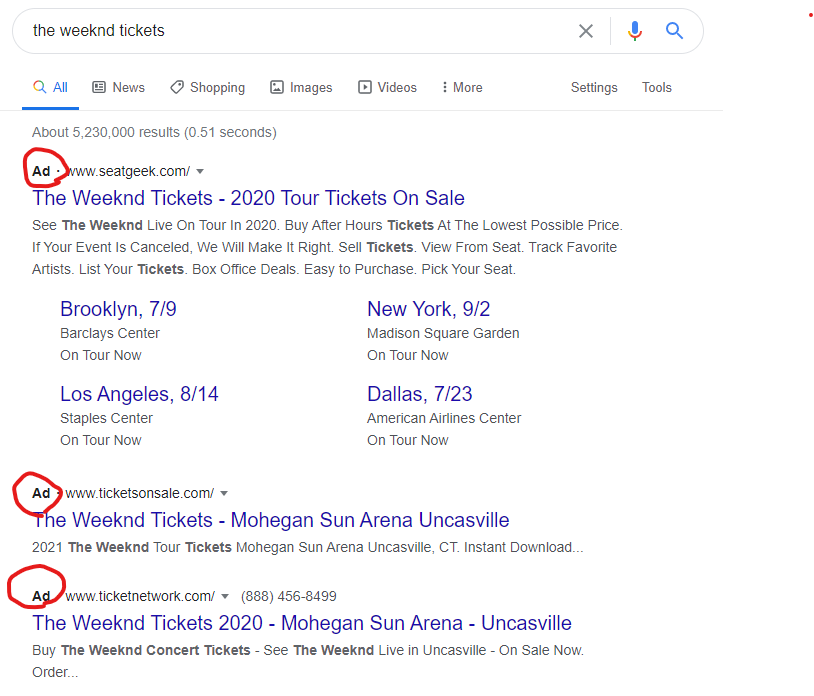This screenshot has width=814, height=696.
Task: Click the blue magnifying glass search icon
Action: pyautogui.click(x=674, y=30)
